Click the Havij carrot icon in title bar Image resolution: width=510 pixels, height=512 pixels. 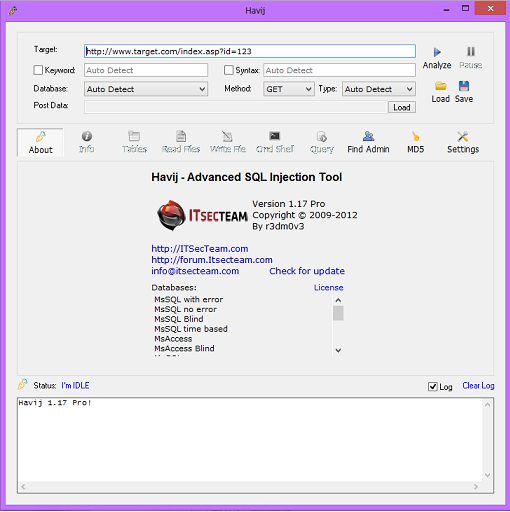tap(13, 11)
